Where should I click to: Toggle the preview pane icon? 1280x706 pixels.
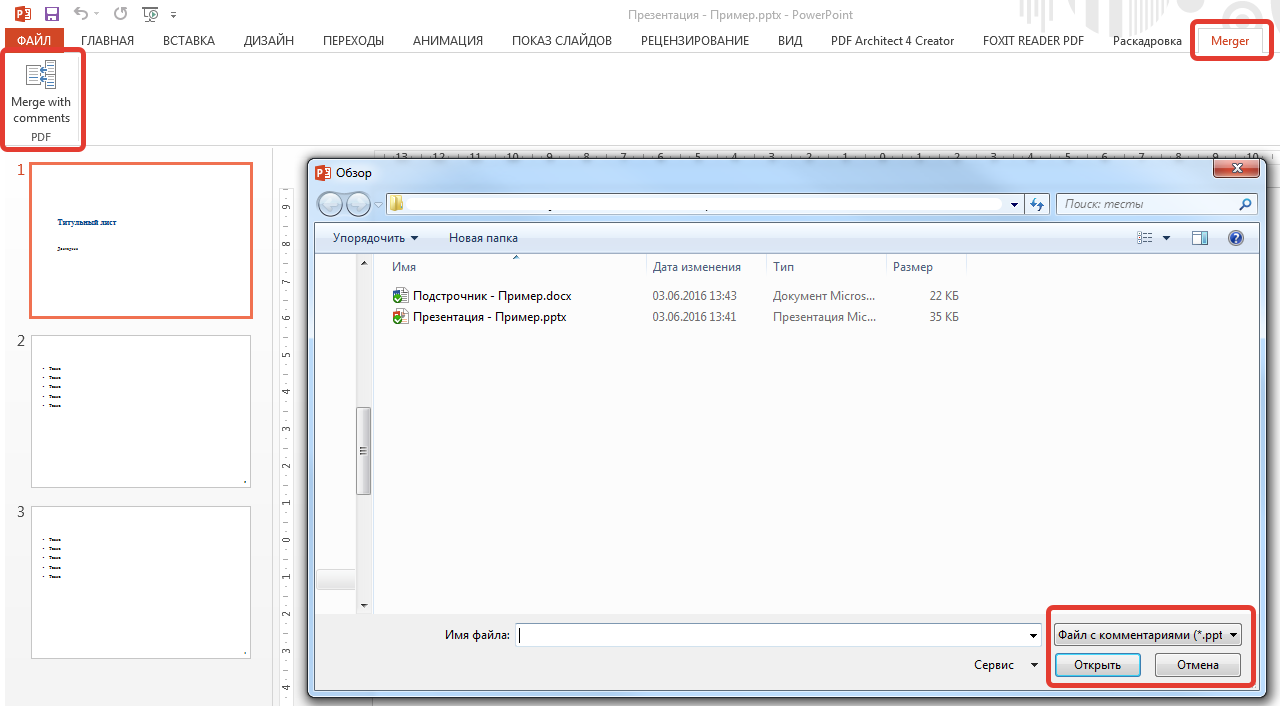1201,238
